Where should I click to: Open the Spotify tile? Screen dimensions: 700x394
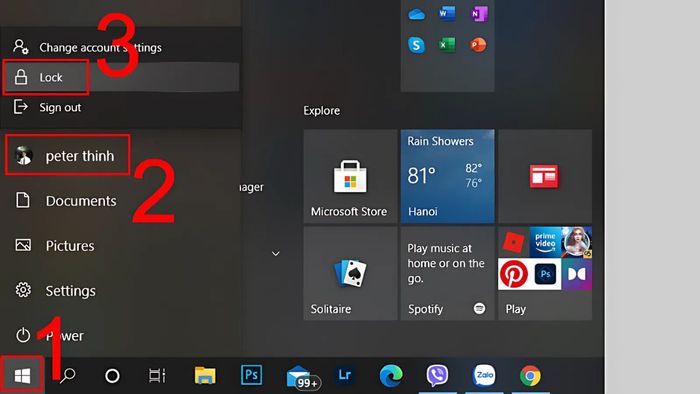(447, 274)
